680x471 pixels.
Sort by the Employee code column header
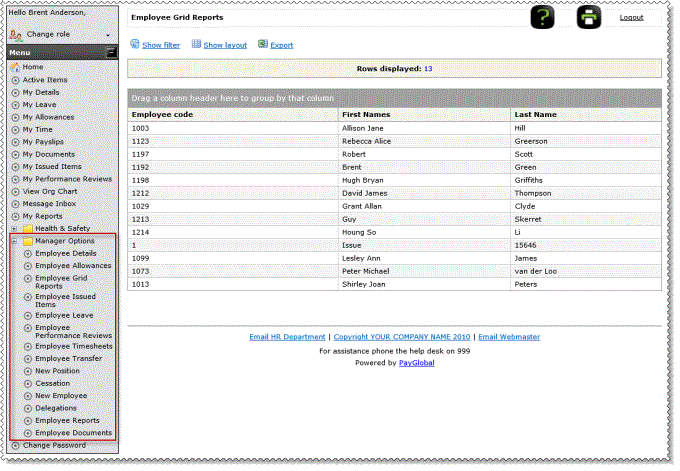pos(162,115)
